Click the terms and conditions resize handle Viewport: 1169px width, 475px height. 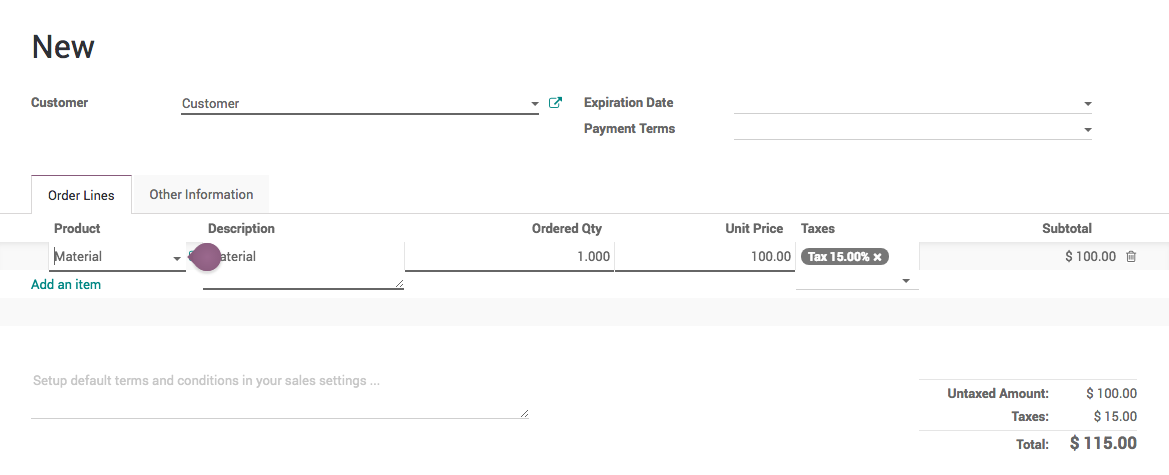click(x=523, y=413)
